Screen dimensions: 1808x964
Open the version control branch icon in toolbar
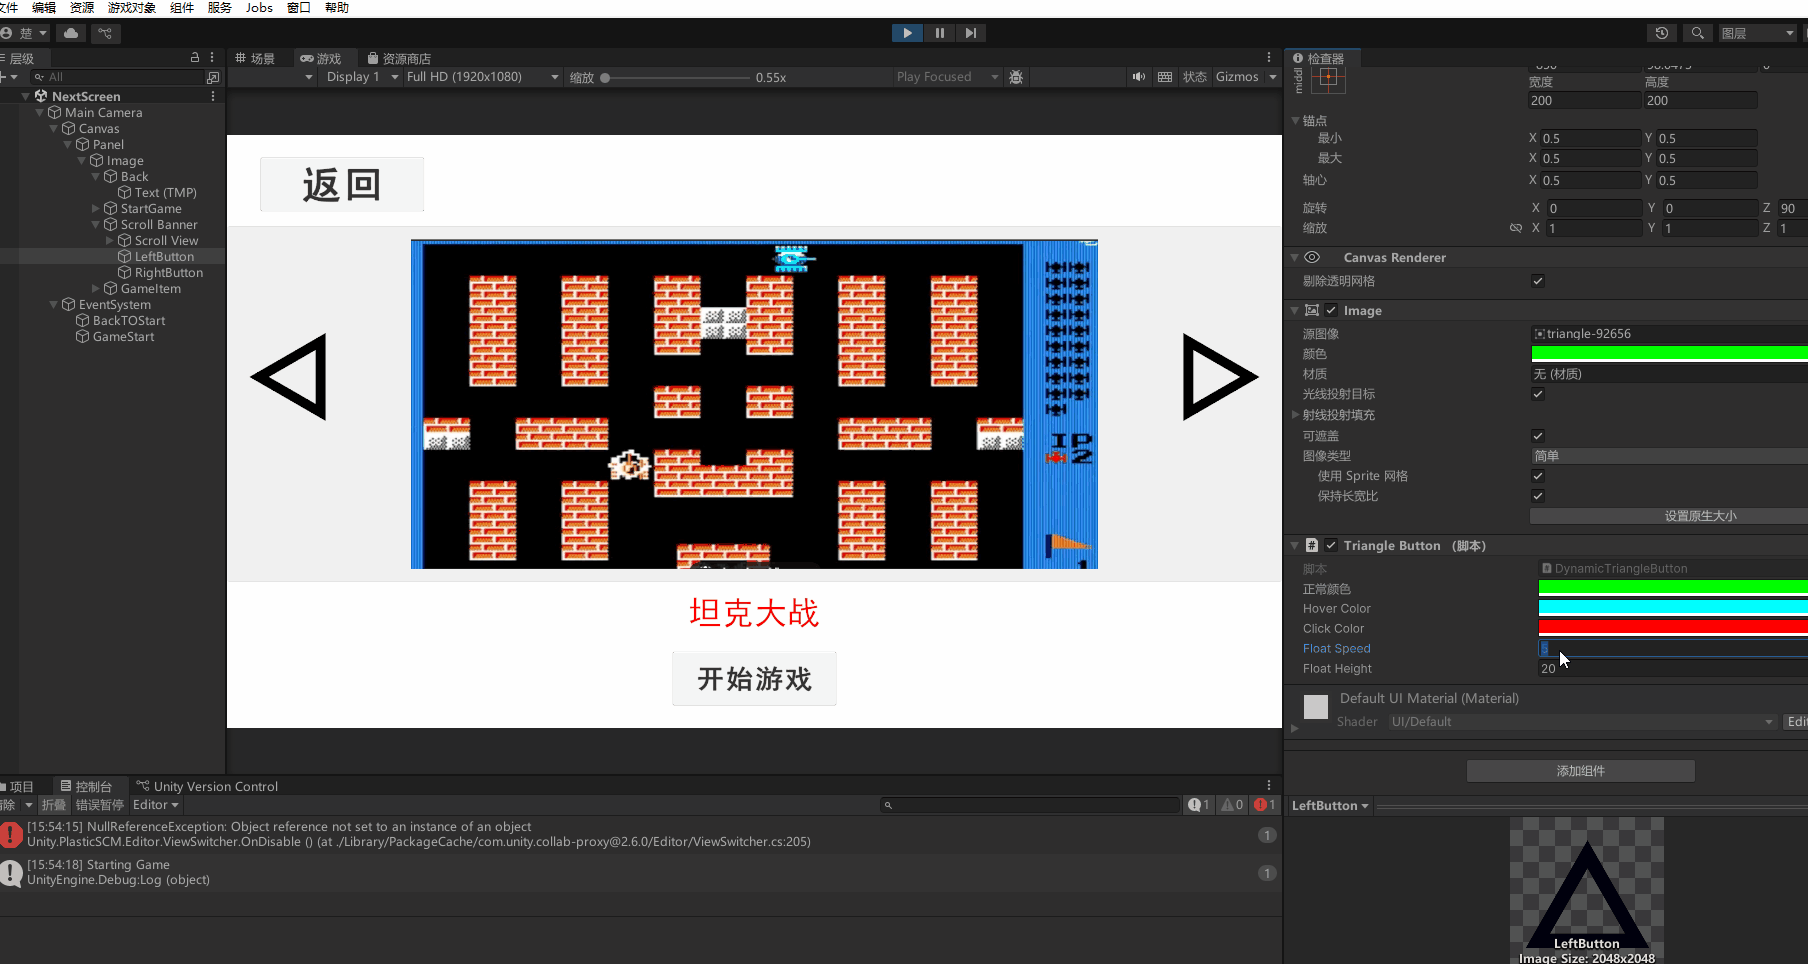click(x=105, y=33)
